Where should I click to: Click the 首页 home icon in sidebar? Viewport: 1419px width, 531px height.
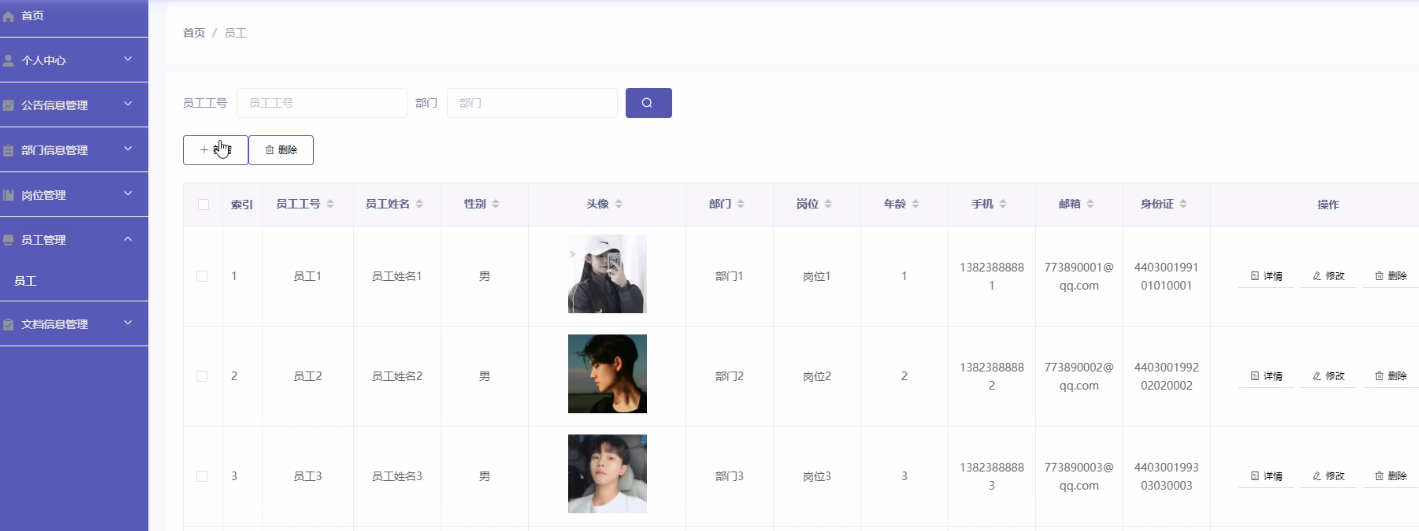click(9, 17)
